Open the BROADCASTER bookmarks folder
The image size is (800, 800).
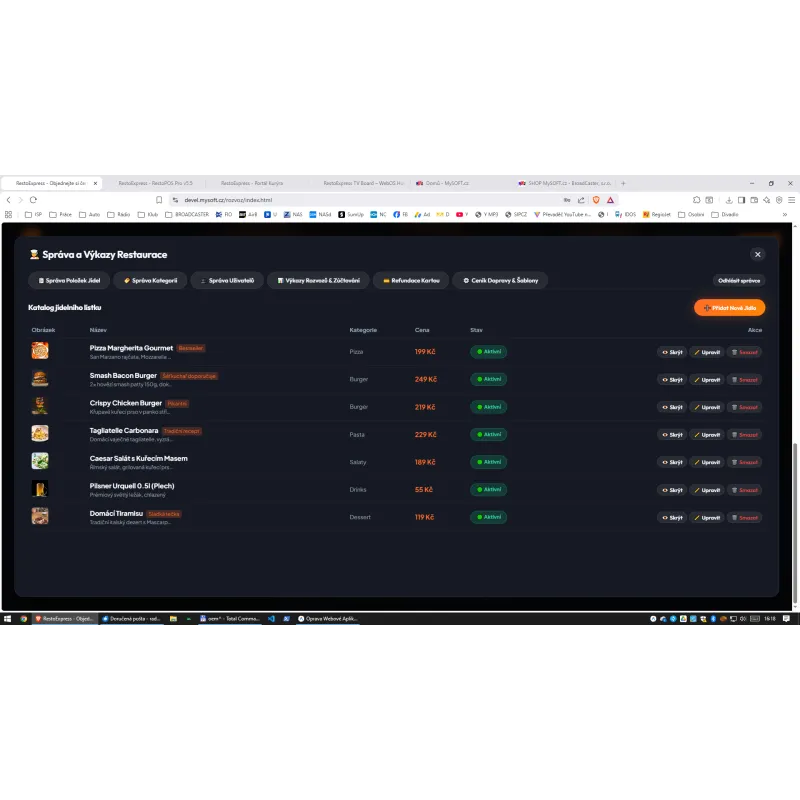coord(187,215)
